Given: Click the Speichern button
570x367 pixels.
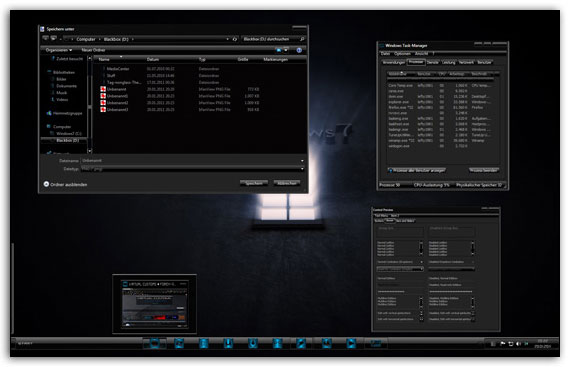Looking at the screenshot, I should 254,183.
